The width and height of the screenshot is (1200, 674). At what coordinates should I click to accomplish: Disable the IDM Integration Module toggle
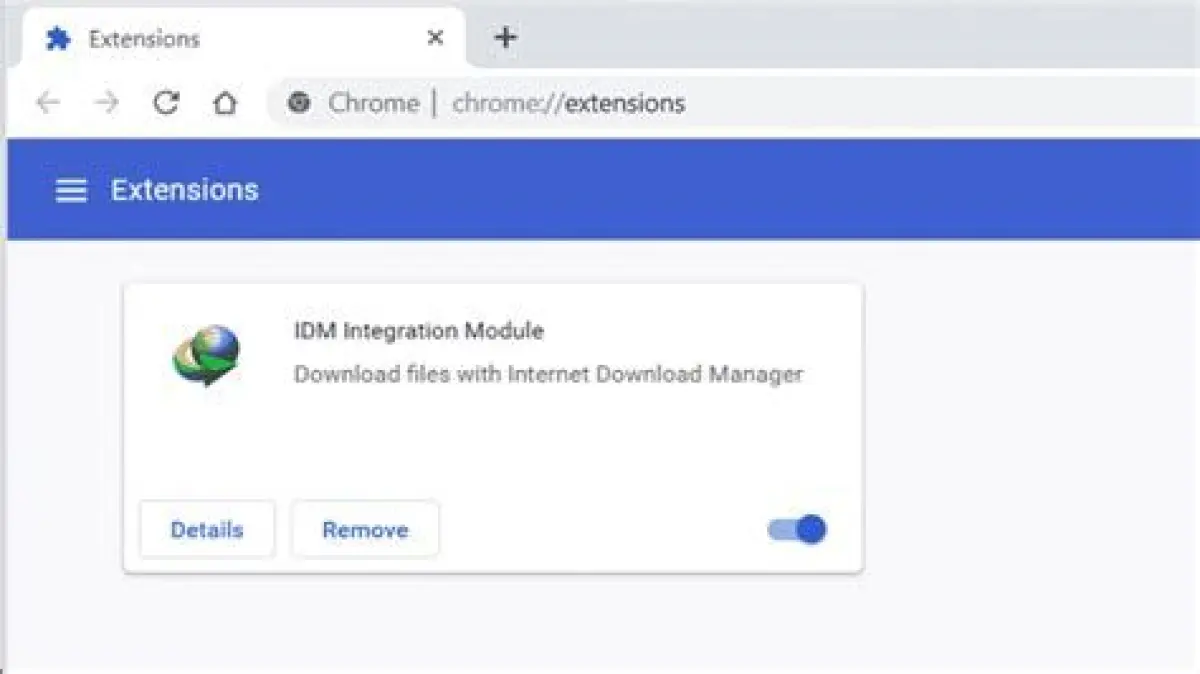coord(798,529)
